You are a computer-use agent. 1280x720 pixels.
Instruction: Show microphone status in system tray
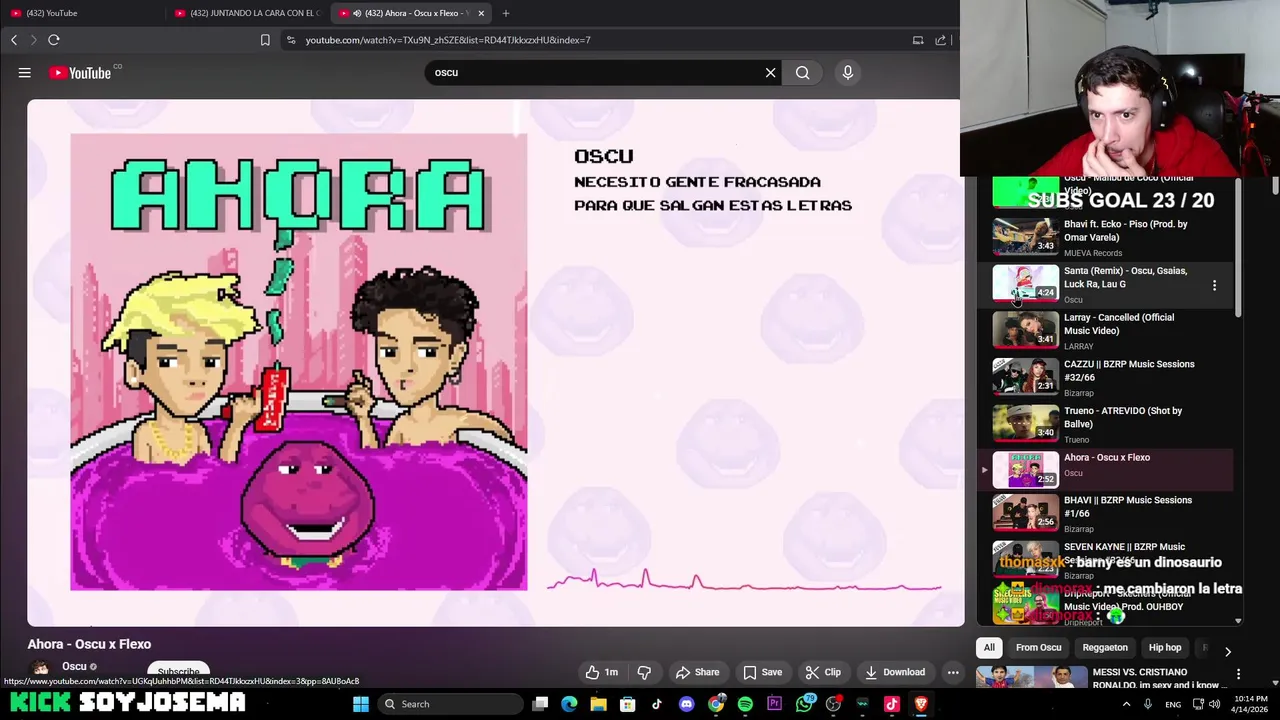pyautogui.click(x=1148, y=704)
